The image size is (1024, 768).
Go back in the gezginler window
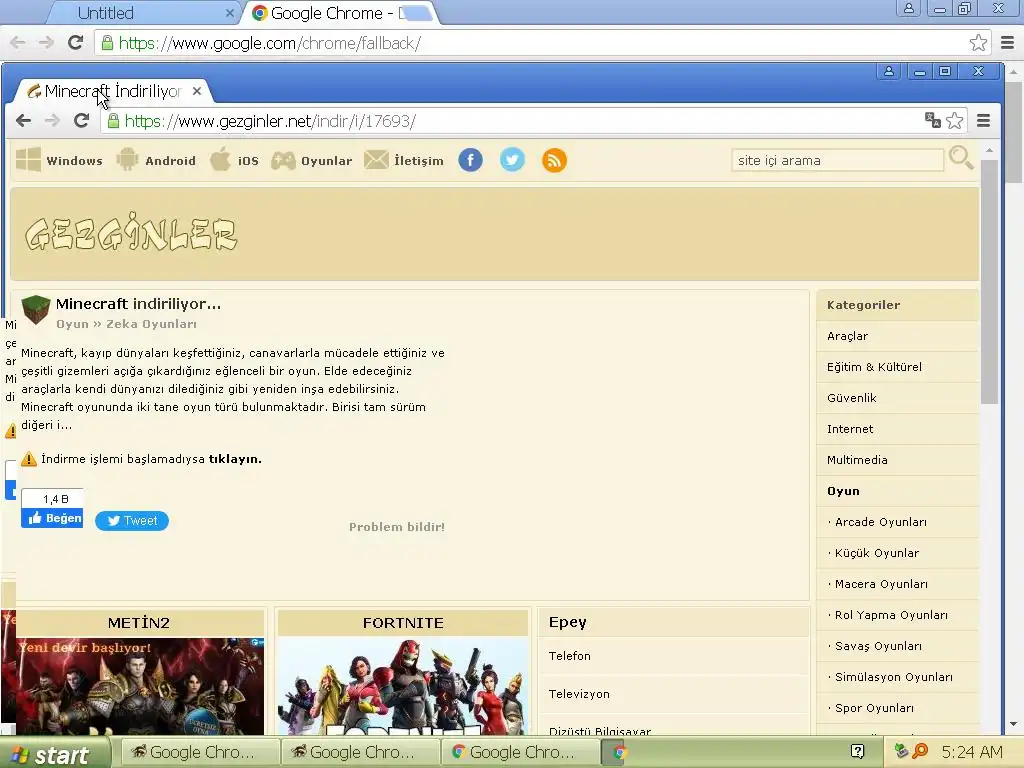click(x=24, y=120)
